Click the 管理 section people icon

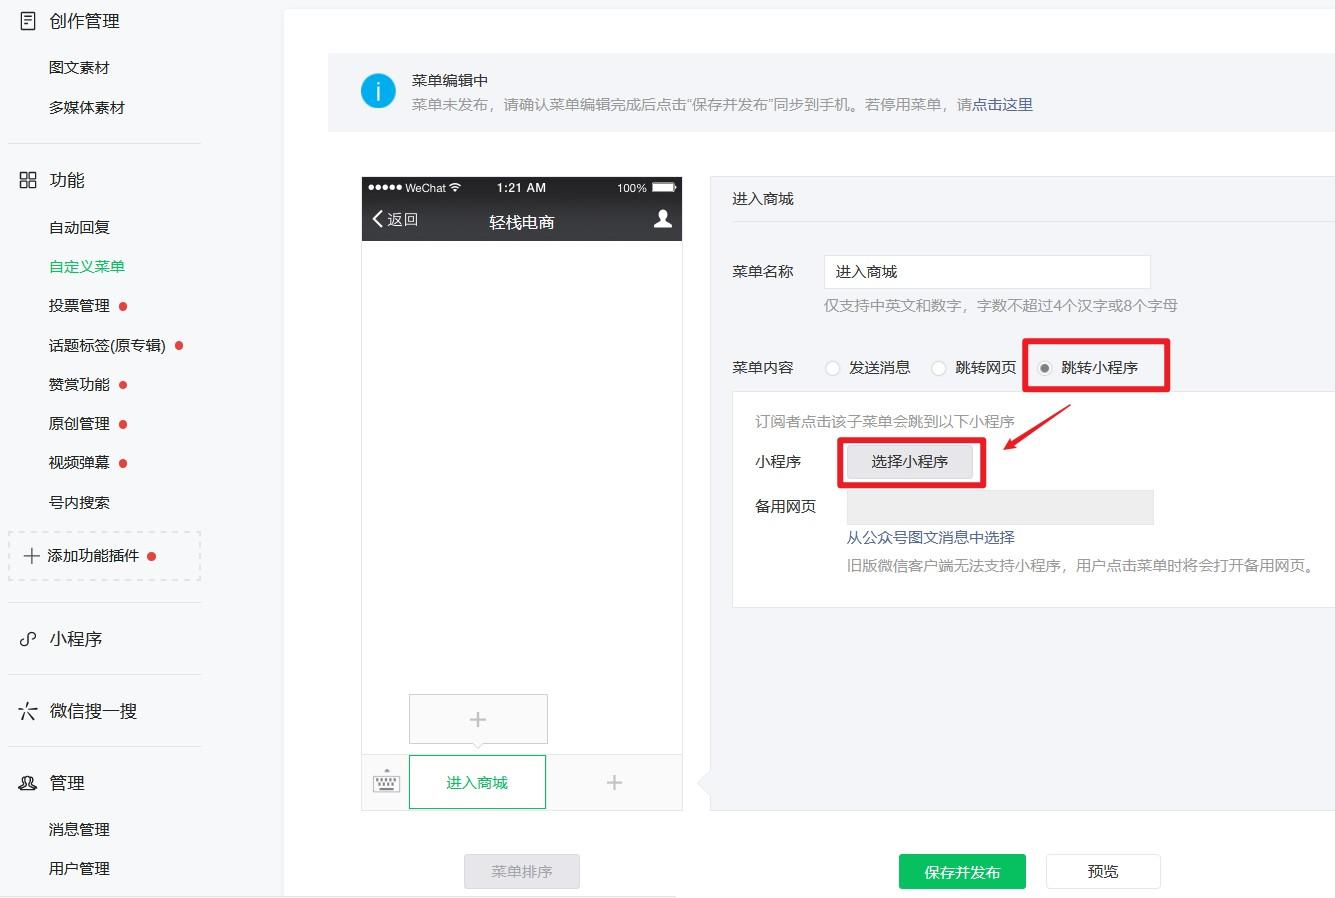28,783
